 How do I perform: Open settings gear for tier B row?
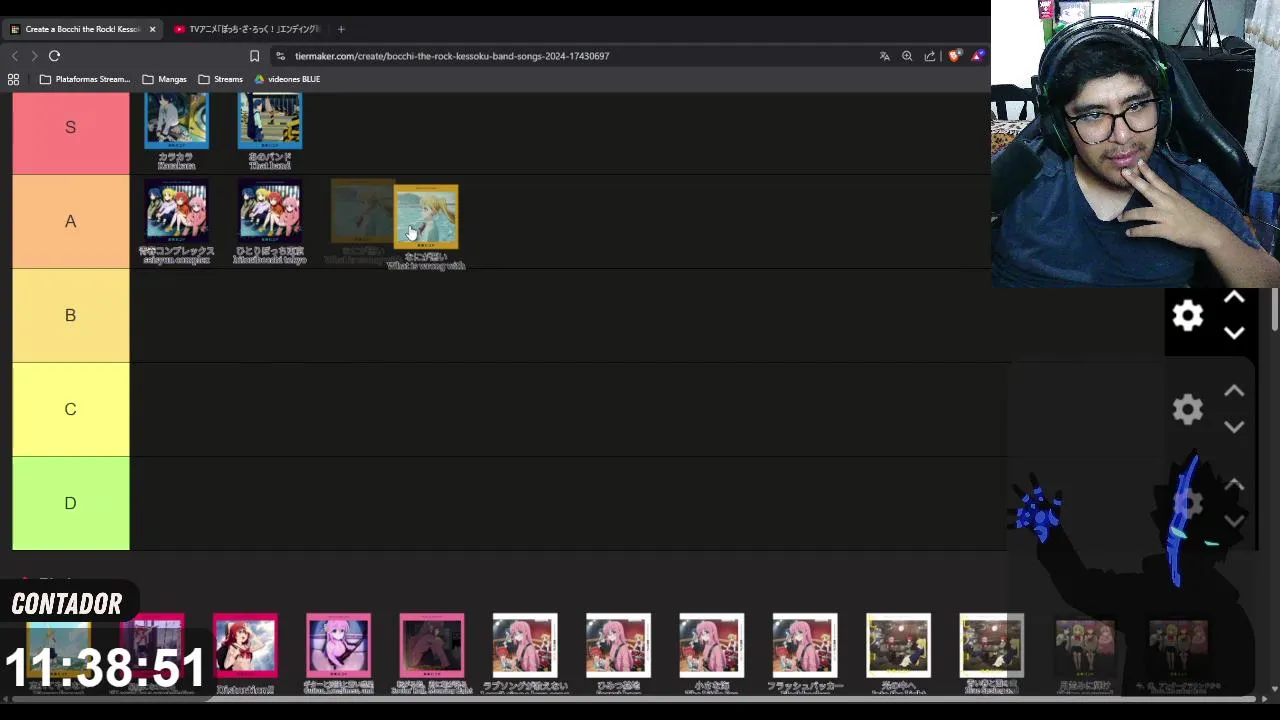point(1188,316)
